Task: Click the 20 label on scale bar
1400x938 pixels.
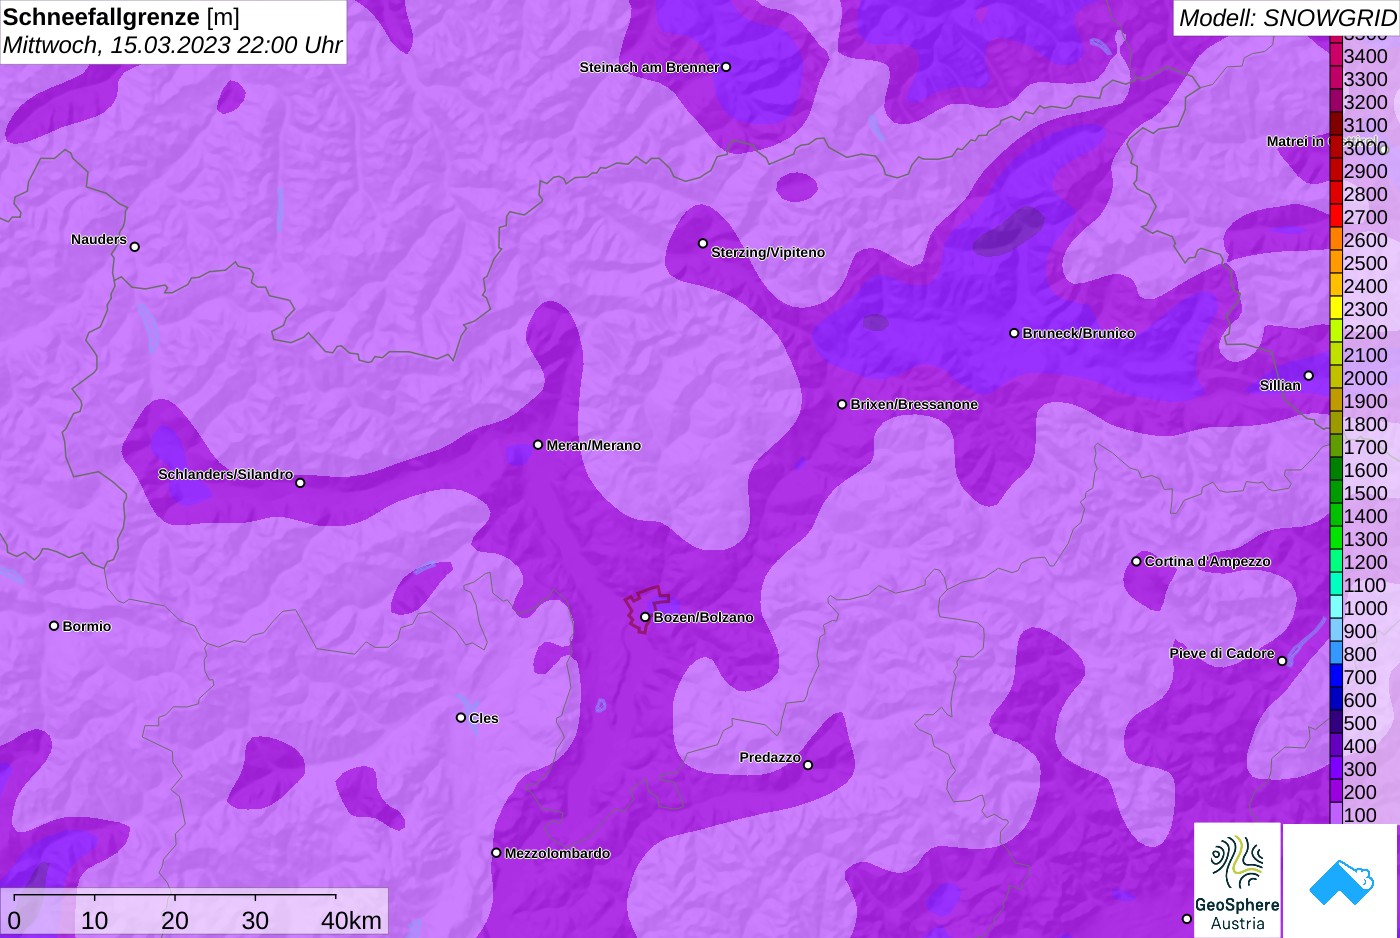Action: [175, 920]
